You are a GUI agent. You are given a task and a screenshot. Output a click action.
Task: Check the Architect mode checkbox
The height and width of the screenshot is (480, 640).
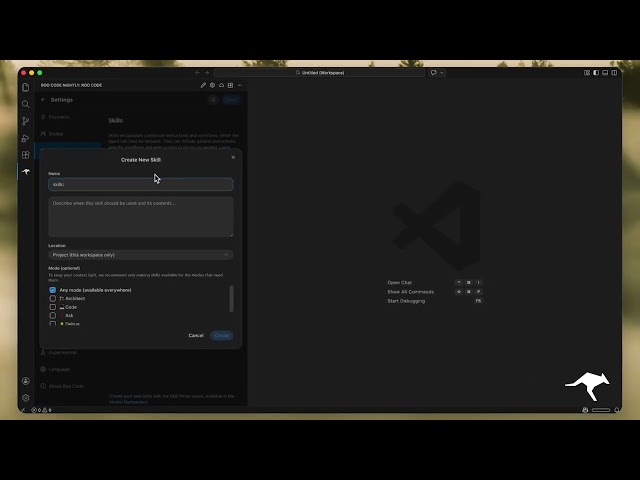coord(53,298)
